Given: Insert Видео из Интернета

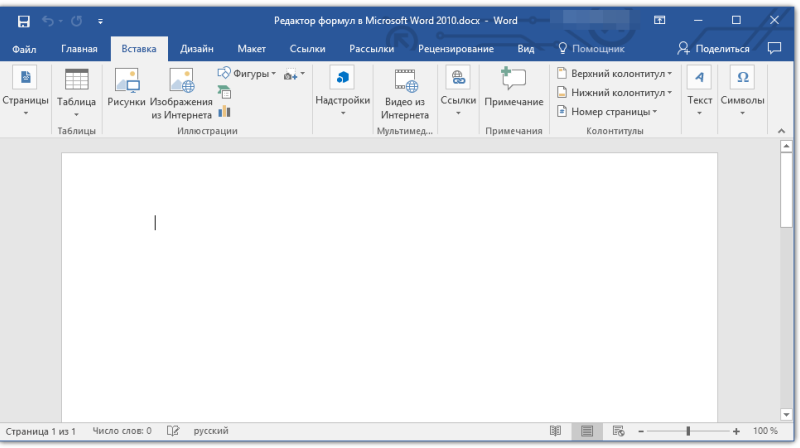Looking at the screenshot, I should 405,94.
